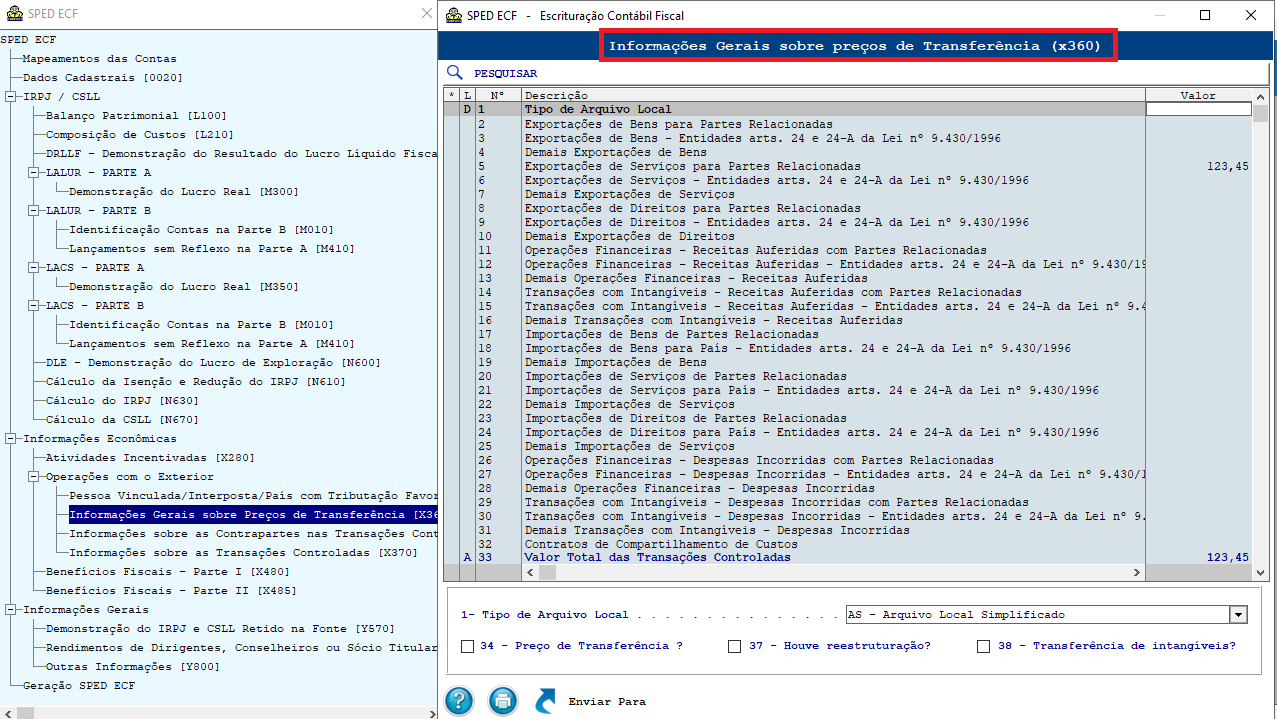Collapse Operações com o Exterior node

tap(33, 477)
